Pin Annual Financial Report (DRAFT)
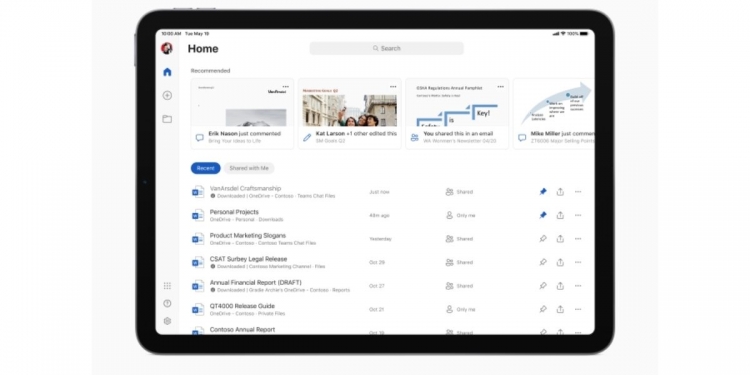Image resolution: width=750 pixels, height=375 pixels. pyautogui.click(x=543, y=286)
